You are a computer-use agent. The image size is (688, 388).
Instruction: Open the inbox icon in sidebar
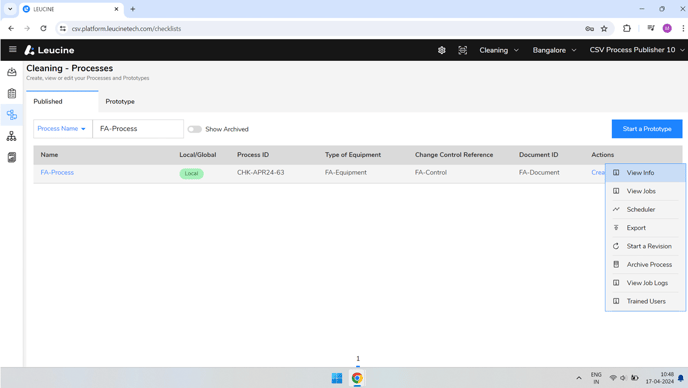click(12, 72)
